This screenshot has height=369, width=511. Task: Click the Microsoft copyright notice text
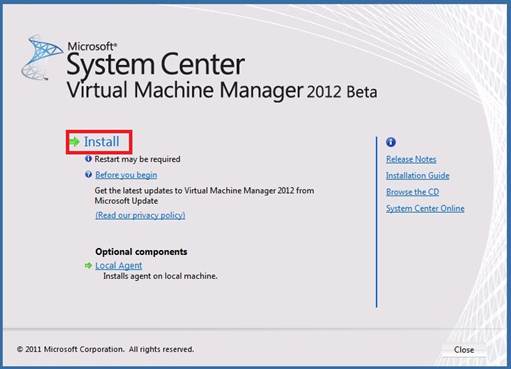[x=105, y=349]
